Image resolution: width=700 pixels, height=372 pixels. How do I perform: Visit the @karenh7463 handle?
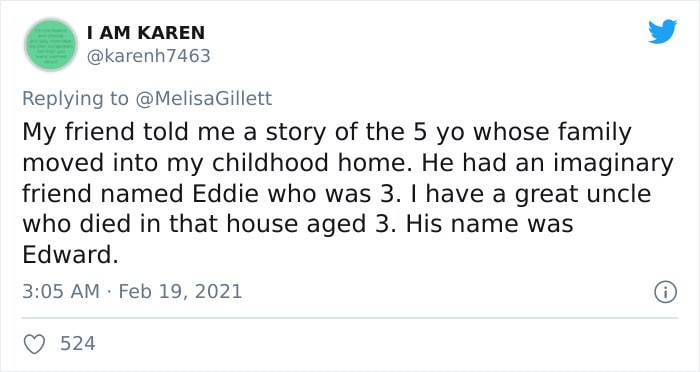(148, 56)
